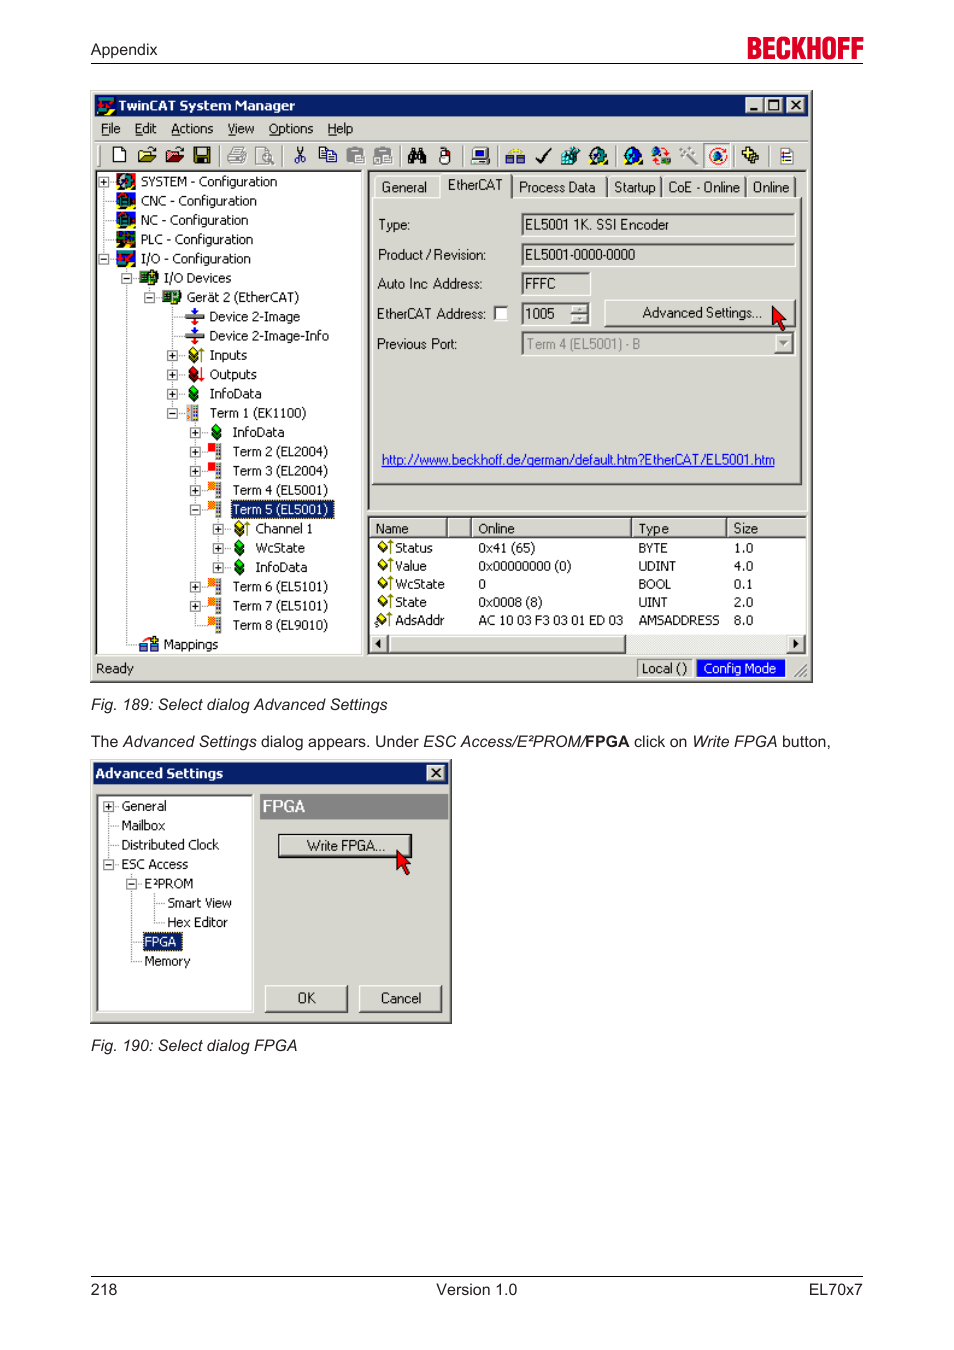Viewport: 954px width, 1350px height.
Task: Click the Write FPGA... button
Action: (345, 846)
